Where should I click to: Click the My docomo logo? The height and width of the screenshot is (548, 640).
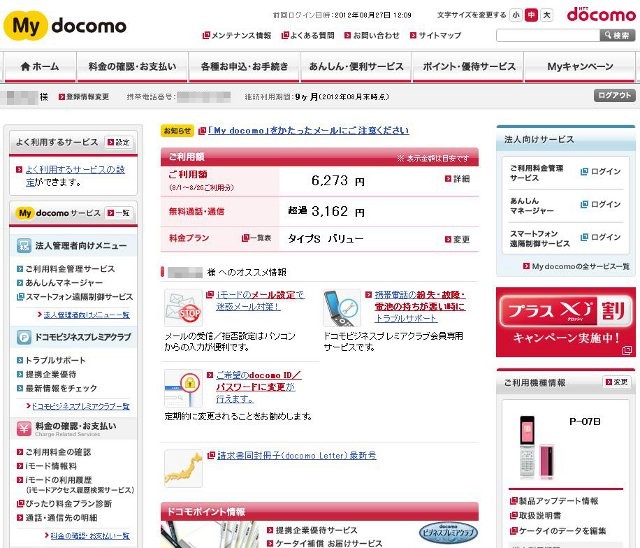pyautogui.click(x=65, y=26)
